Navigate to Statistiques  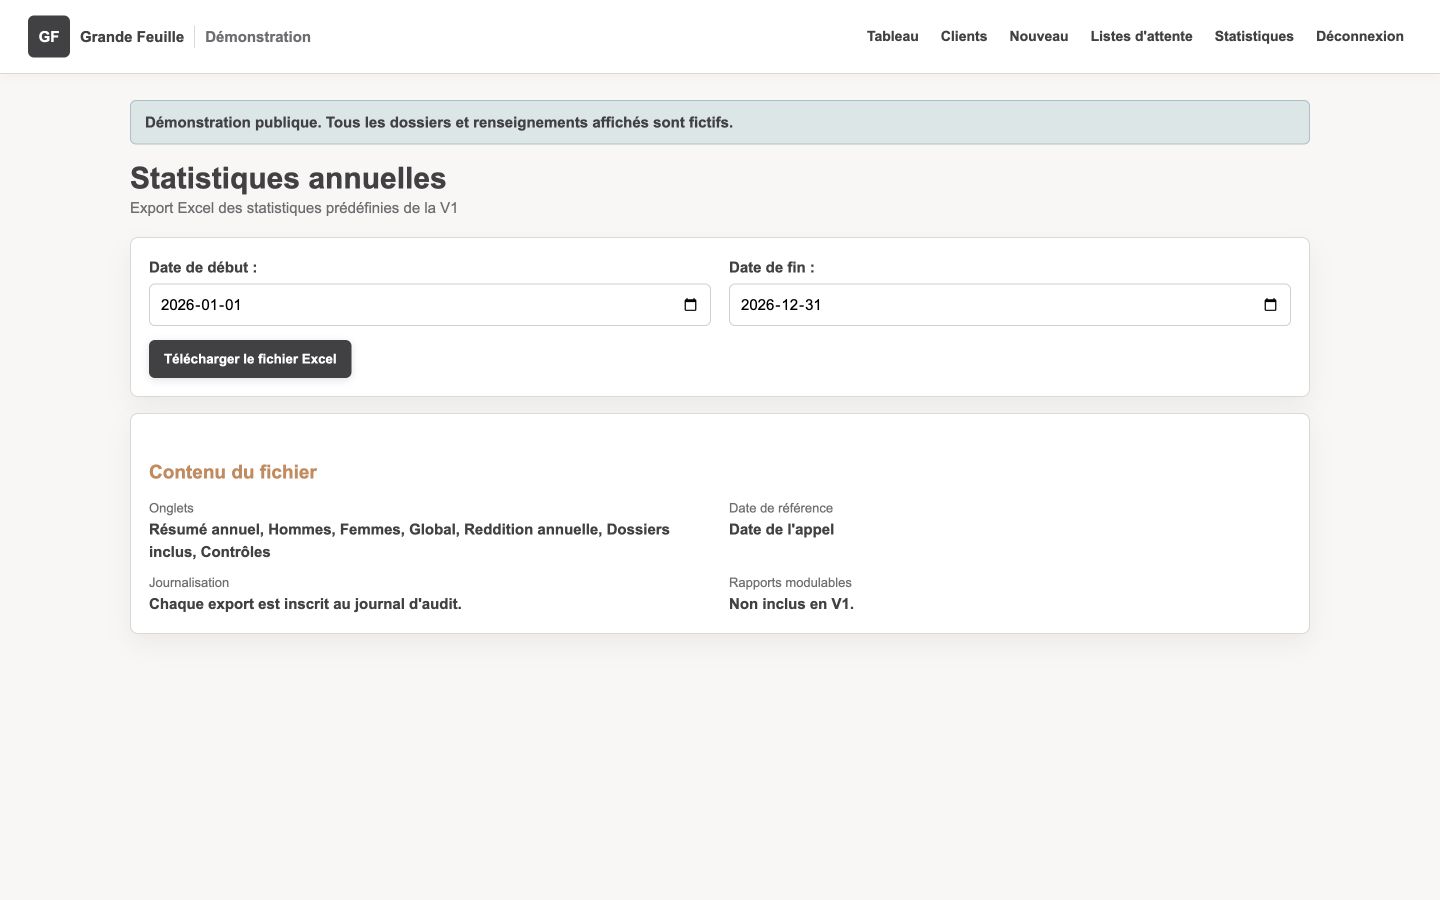[1254, 36]
